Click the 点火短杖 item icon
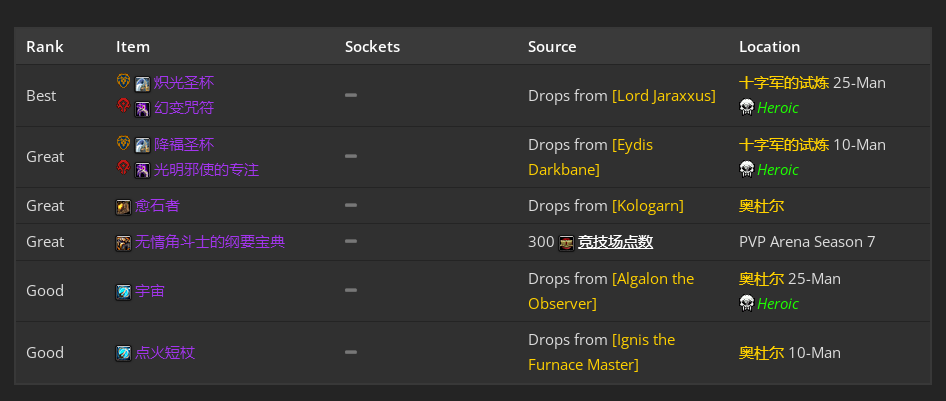The image size is (946, 401). [x=124, y=353]
